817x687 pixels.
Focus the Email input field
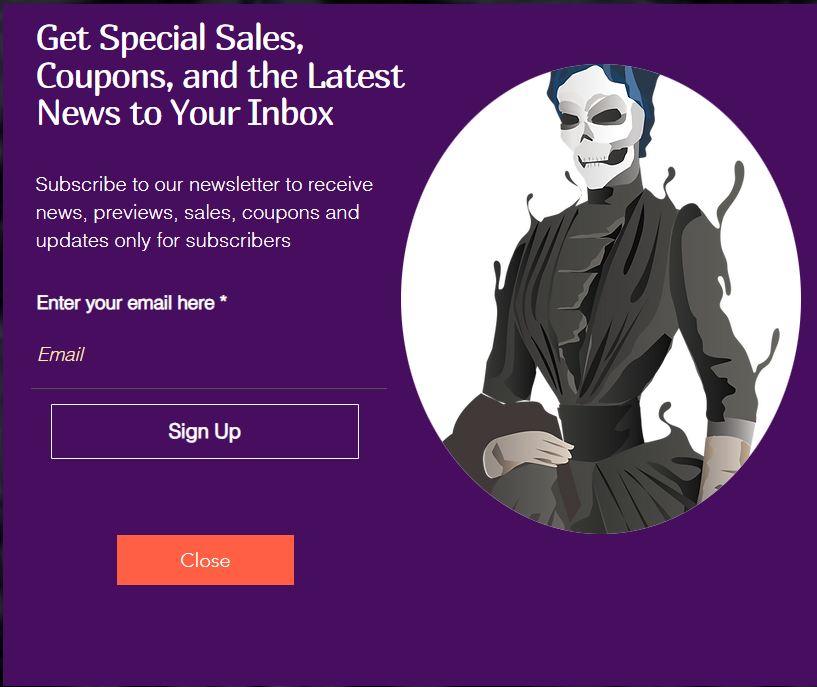pyautogui.click(x=209, y=355)
